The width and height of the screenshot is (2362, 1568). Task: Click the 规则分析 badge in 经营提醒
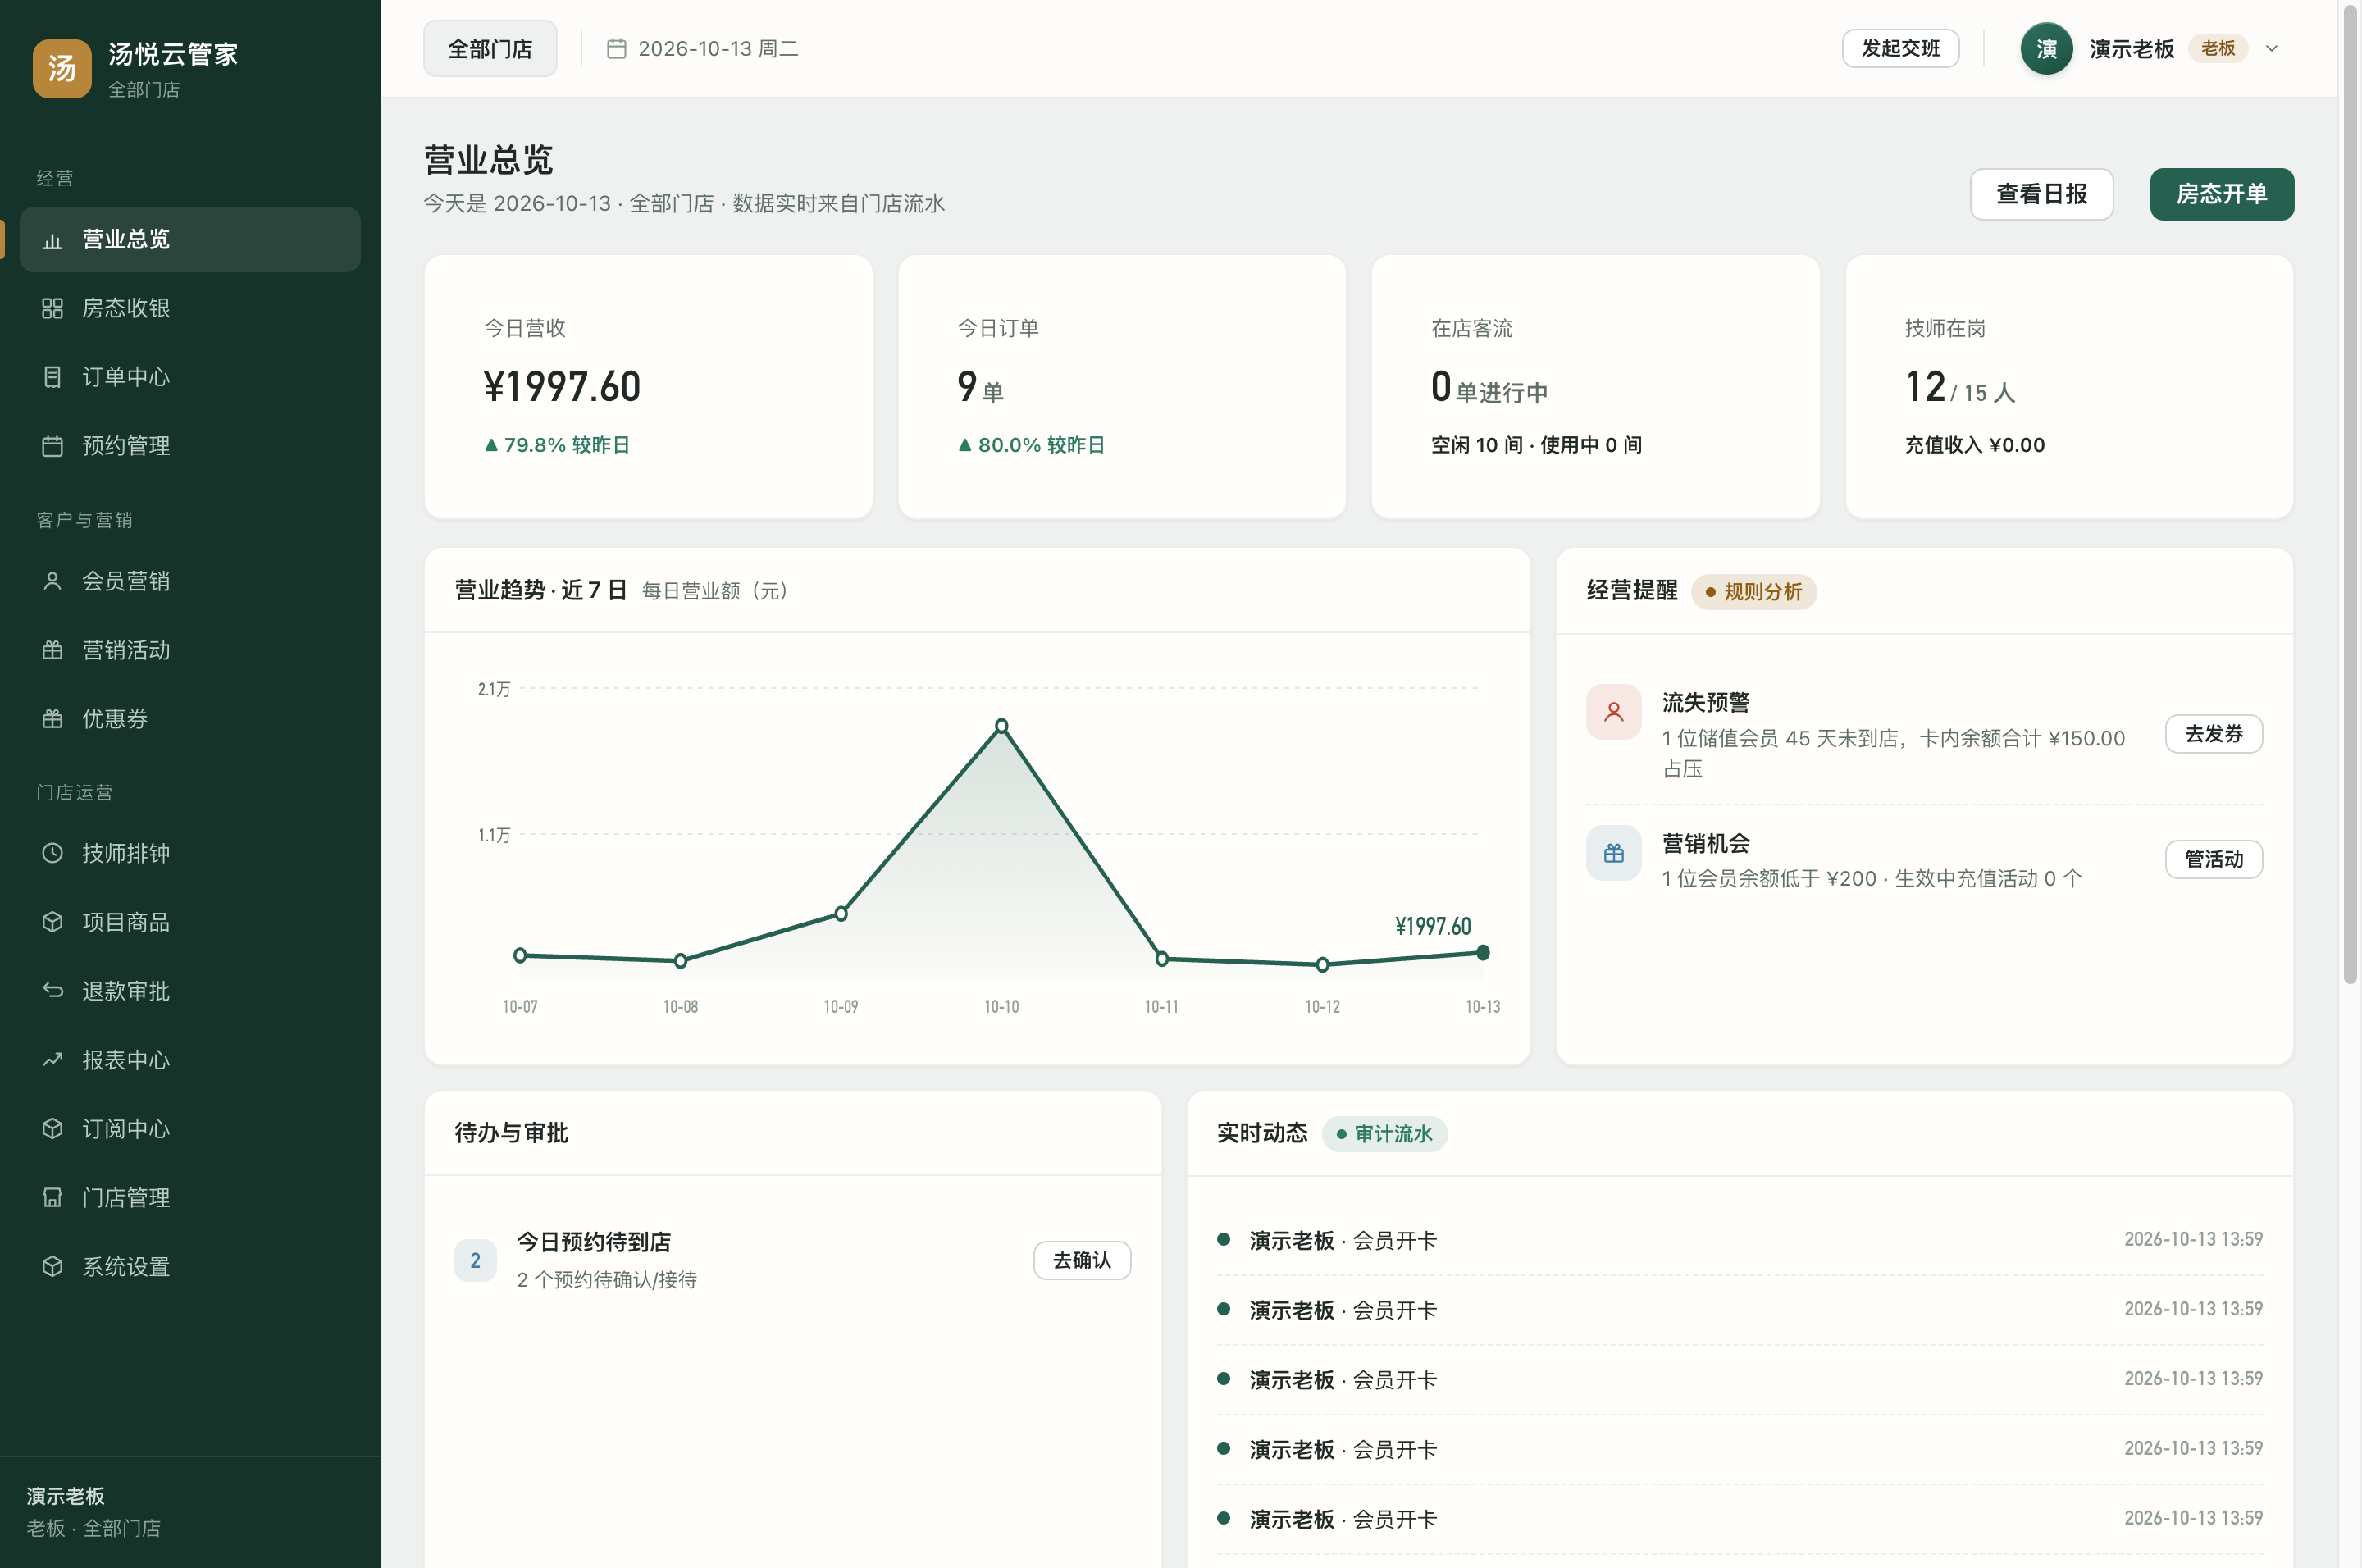1754,592
